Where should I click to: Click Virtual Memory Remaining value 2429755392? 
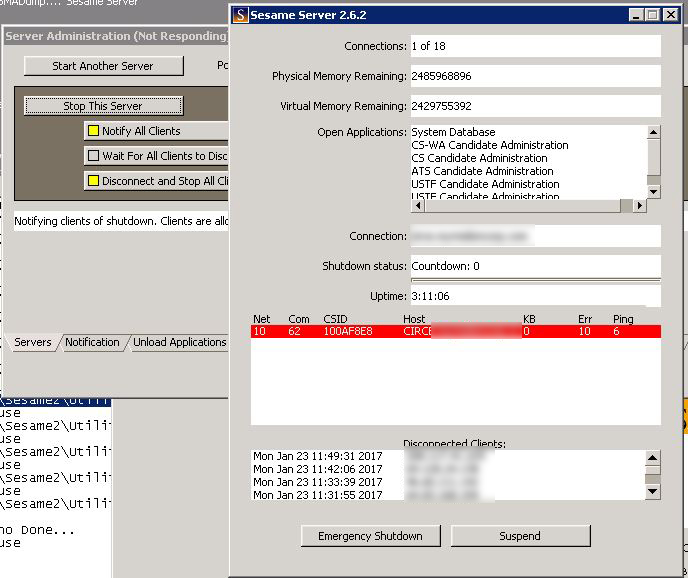[x=536, y=106]
